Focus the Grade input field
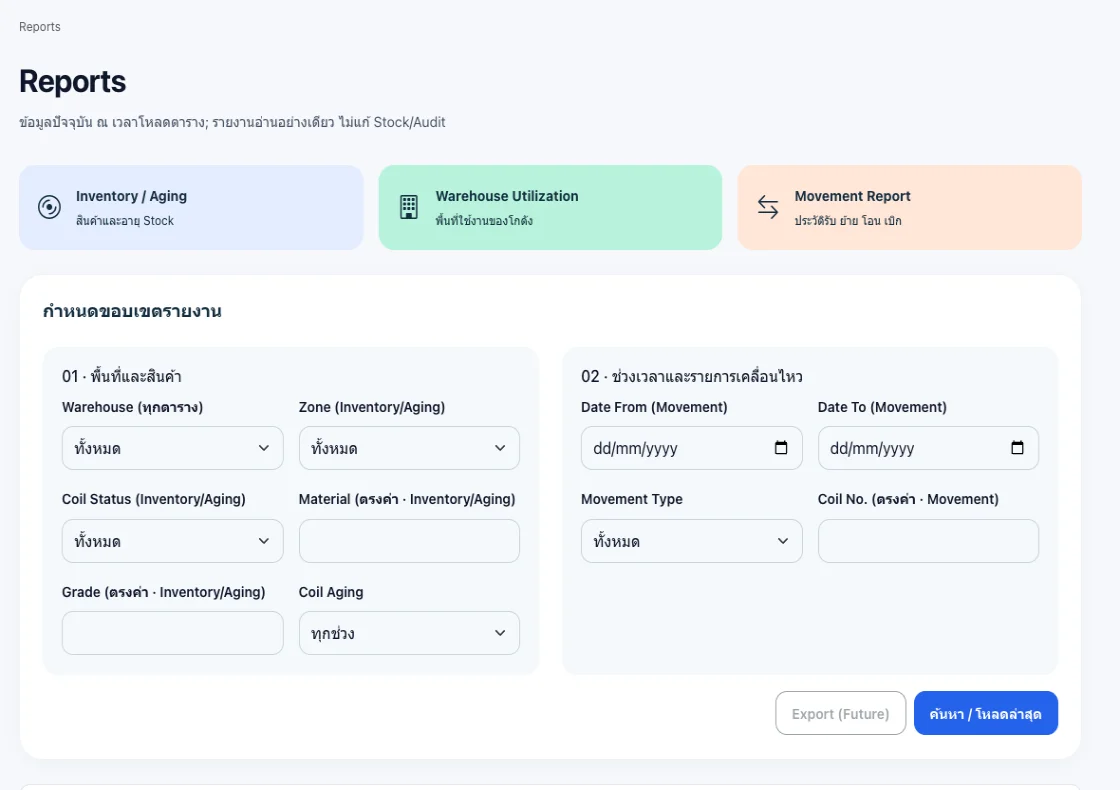 (173, 633)
